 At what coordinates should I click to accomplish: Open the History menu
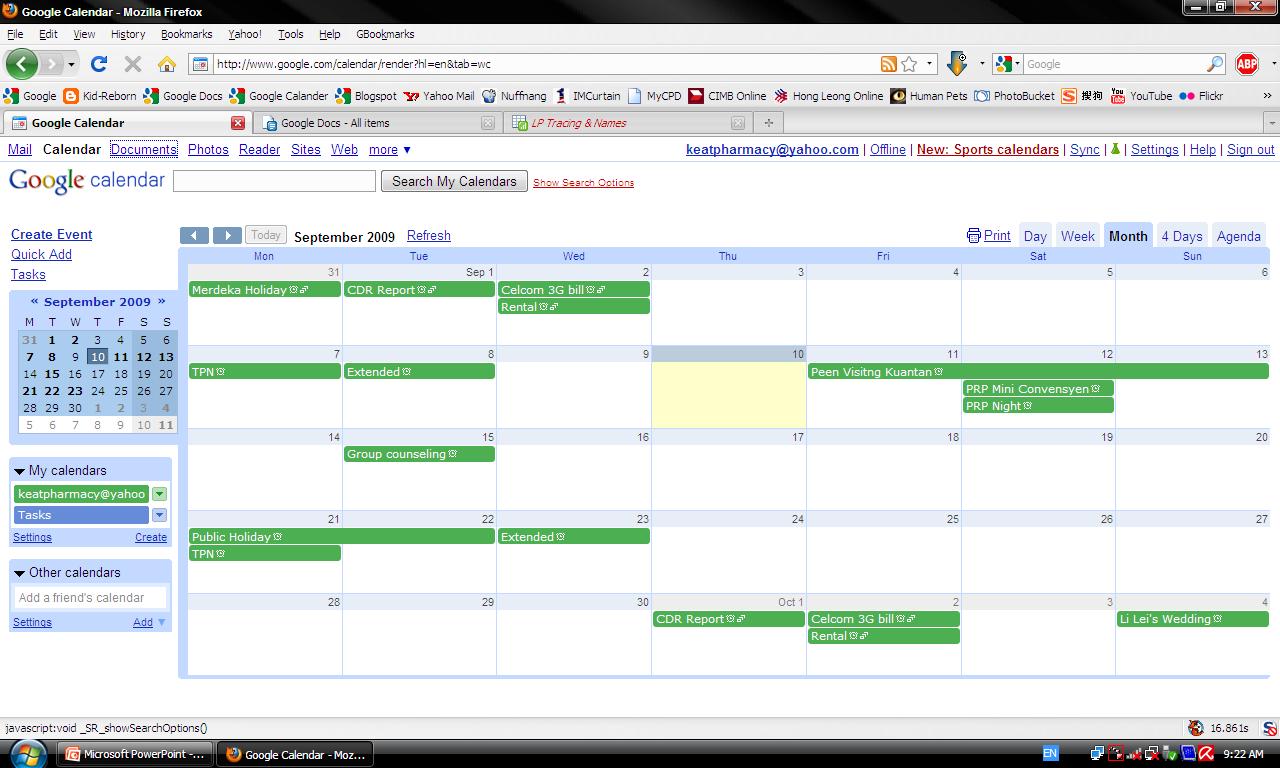(x=128, y=34)
